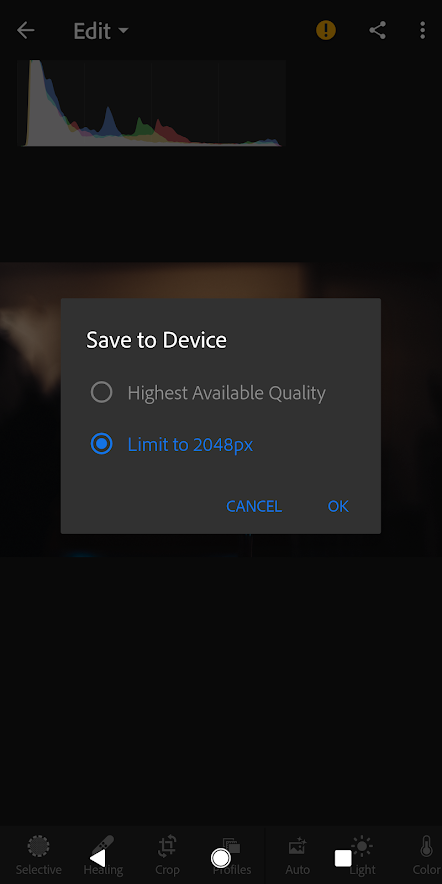Tap the share icon
This screenshot has width=442, height=884.
point(377,30)
